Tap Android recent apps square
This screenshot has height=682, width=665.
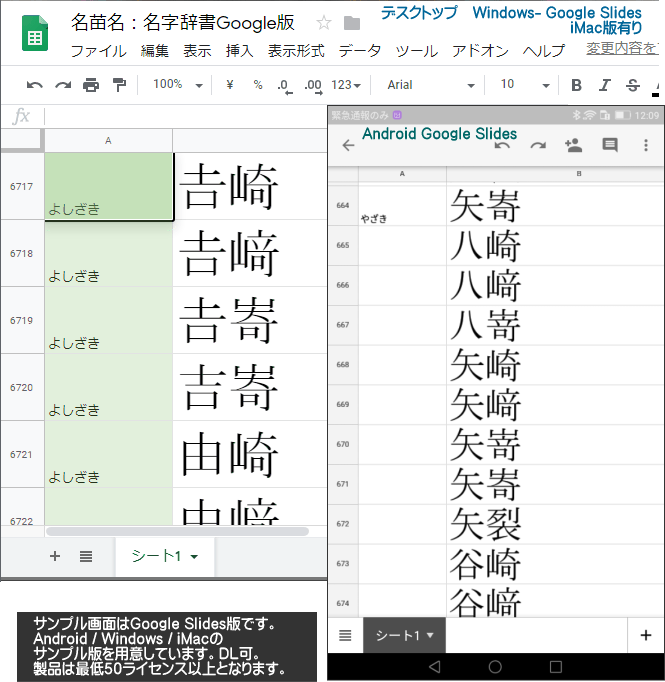pos(556,666)
